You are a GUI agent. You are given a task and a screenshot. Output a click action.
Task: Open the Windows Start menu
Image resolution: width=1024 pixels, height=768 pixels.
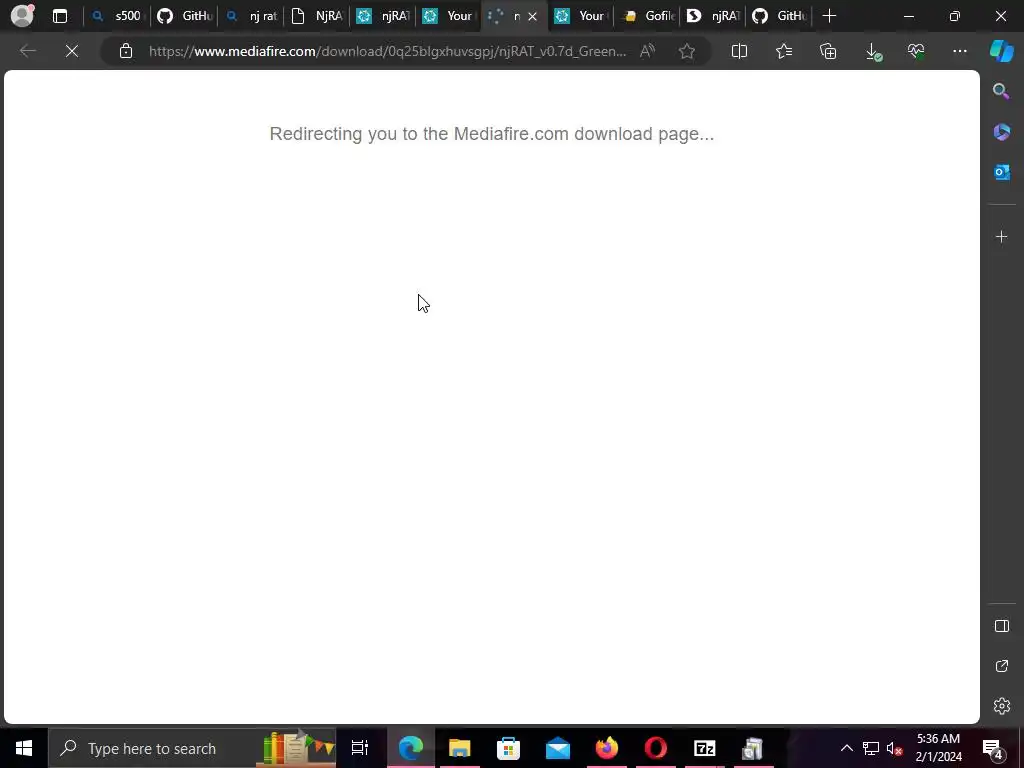24,748
